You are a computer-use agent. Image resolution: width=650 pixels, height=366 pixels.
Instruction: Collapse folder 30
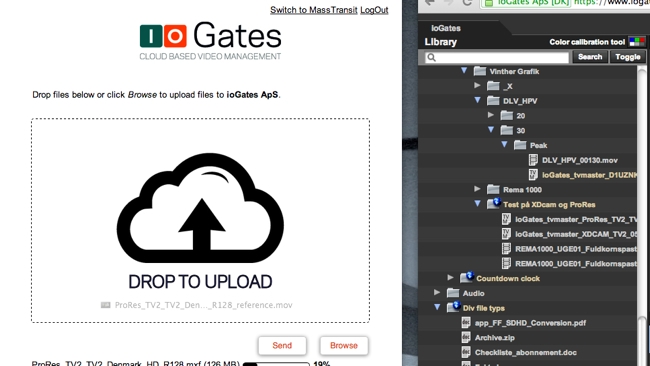click(491, 130)
